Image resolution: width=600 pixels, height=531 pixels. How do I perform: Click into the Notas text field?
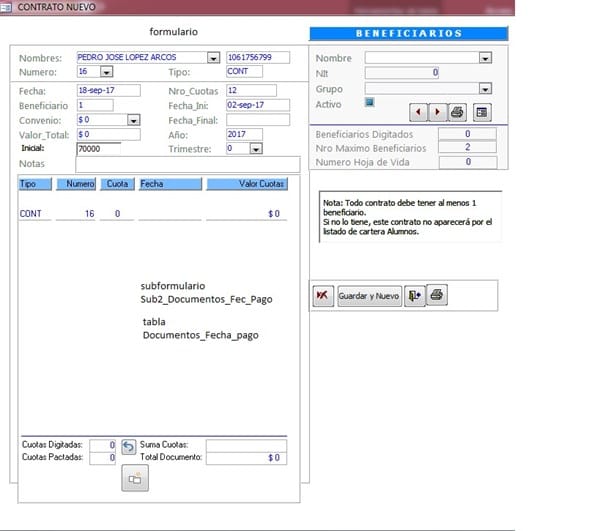pyautogui.click(x=187, y=164)
